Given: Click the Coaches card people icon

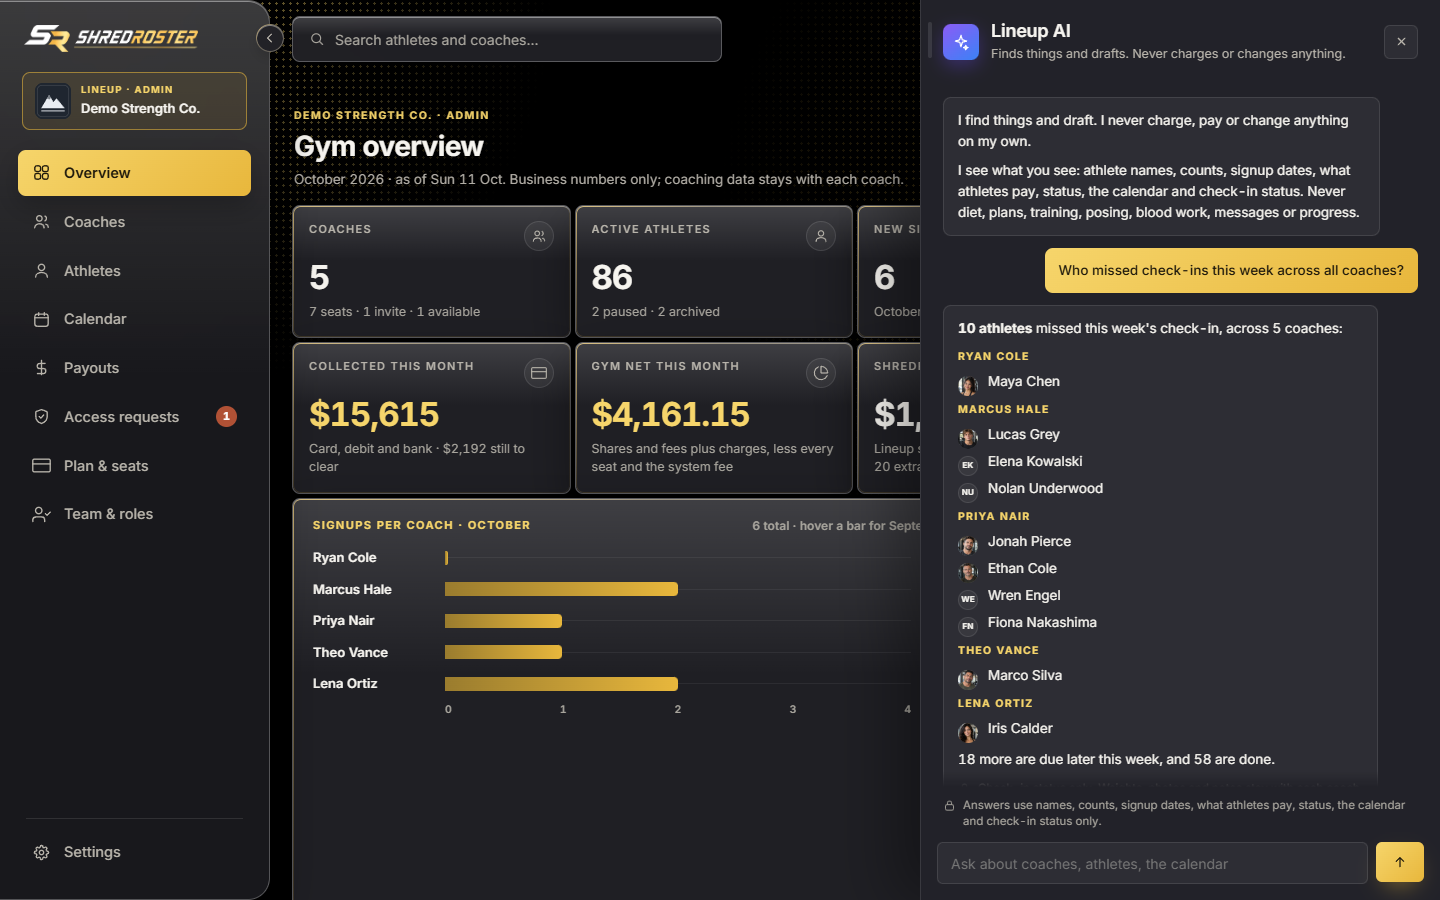Looking at the screenshot, I should pyautogui.click(x=539, y=236).
